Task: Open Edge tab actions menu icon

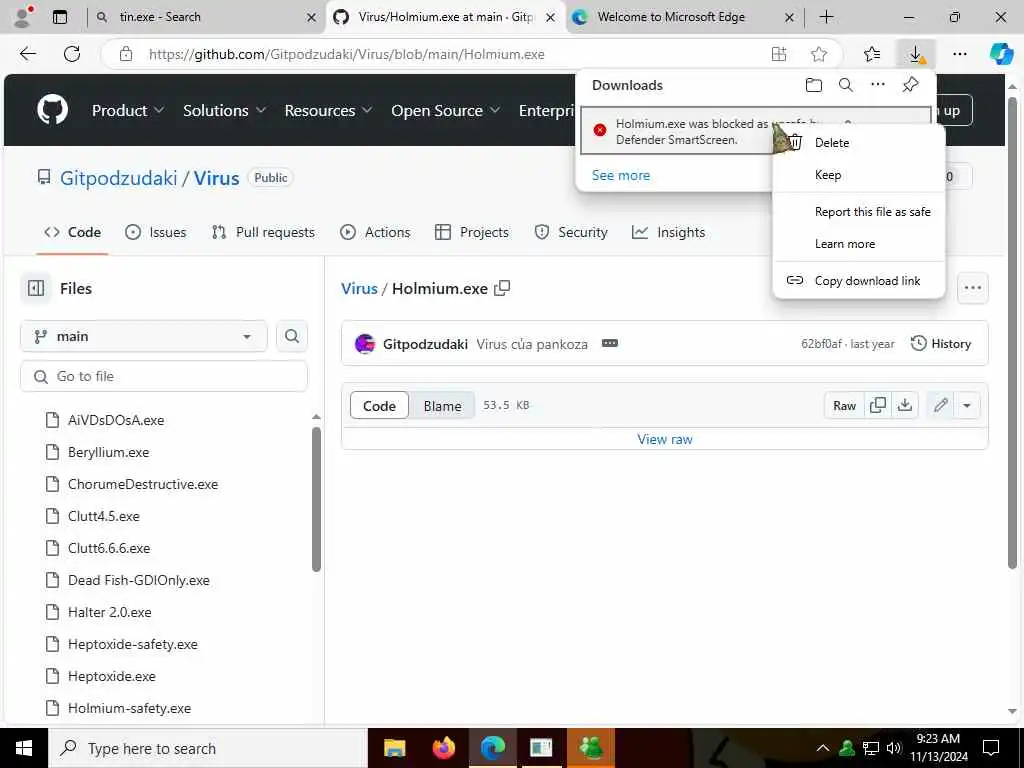Action: (60, 17)
